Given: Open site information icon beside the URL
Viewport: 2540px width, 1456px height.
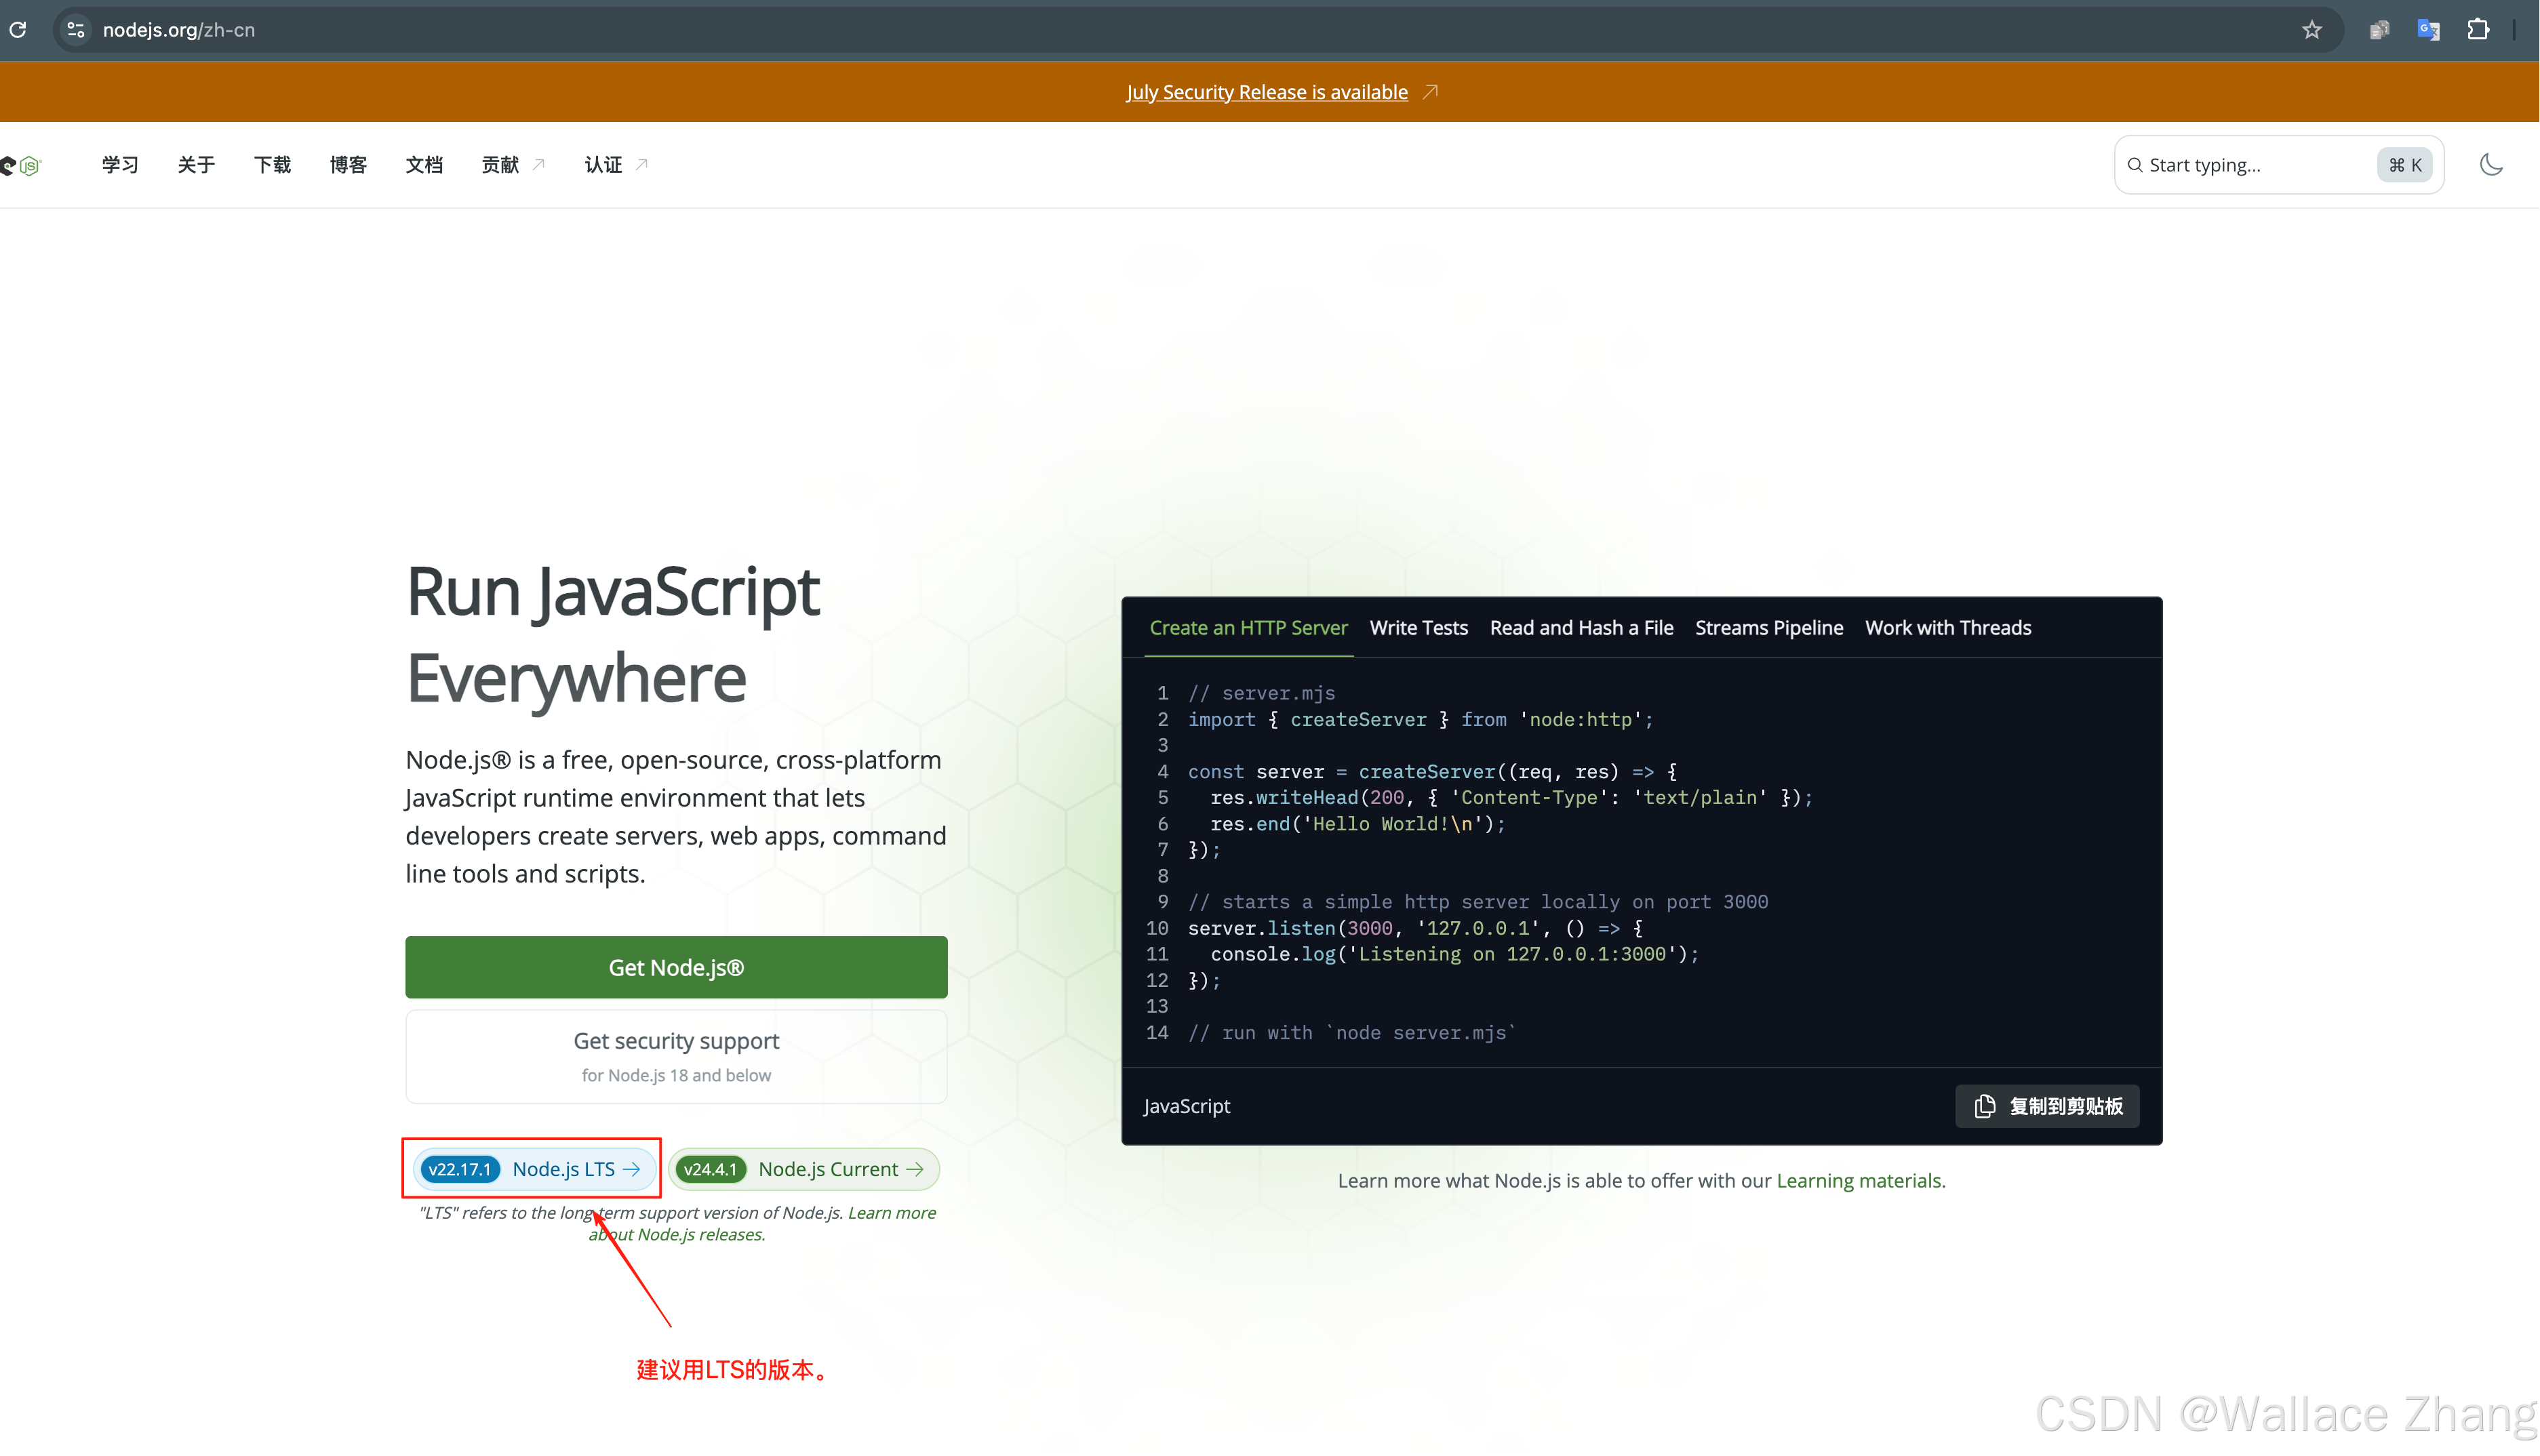Looking at the screenshot, I should [76, 30].
